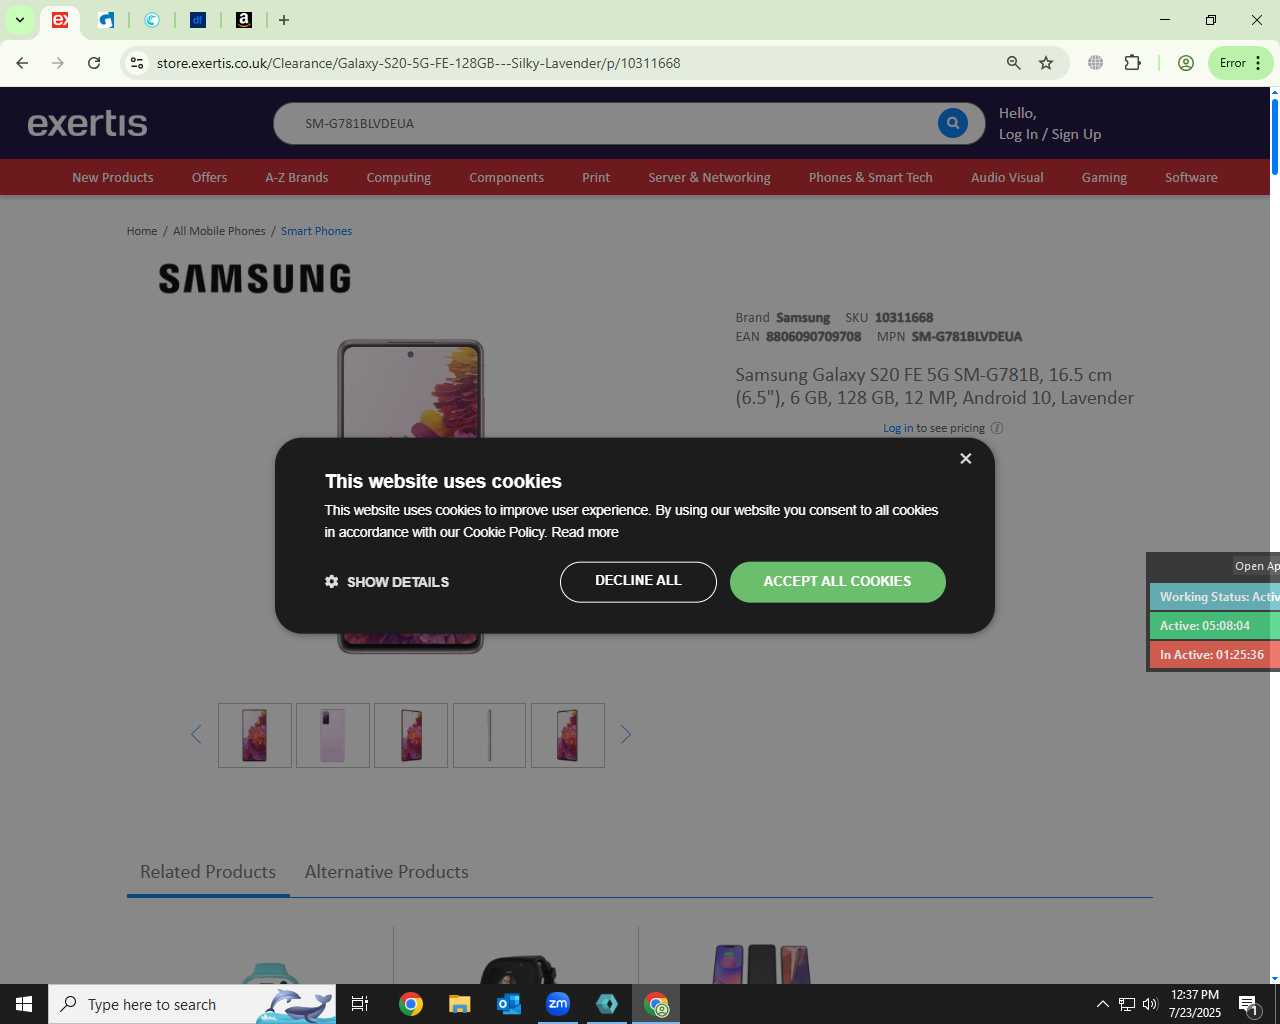Open the Read more cookie policy link

coord(585,532)
